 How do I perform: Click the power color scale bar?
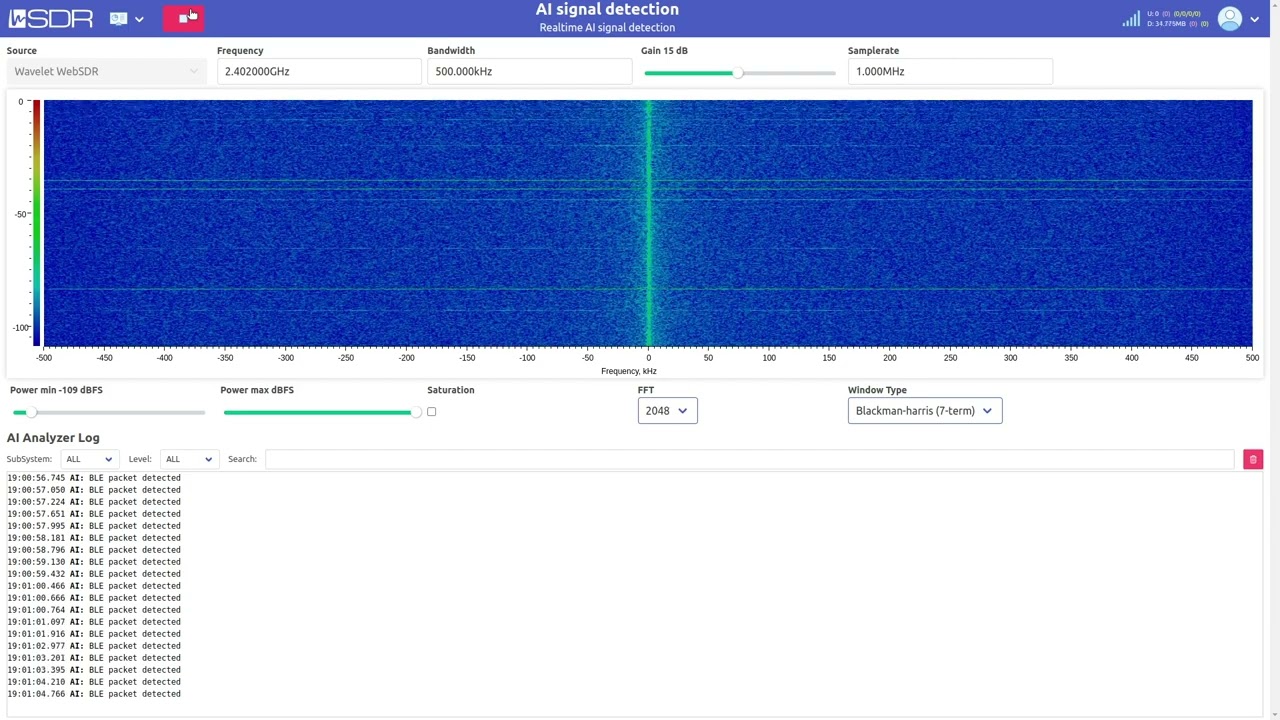pyautogui.click(x=36, y=222)
